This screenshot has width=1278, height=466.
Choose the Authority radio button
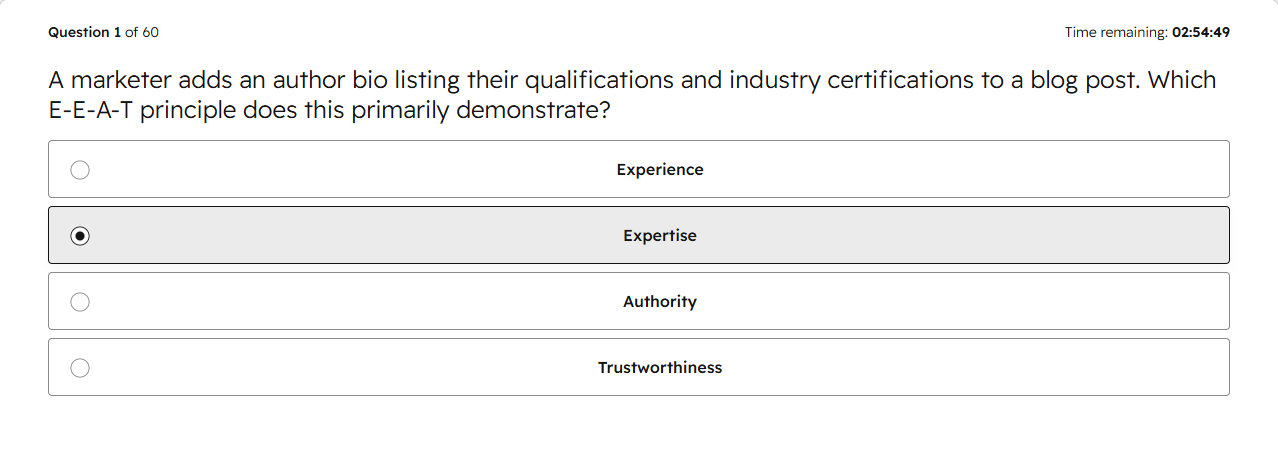80,302
